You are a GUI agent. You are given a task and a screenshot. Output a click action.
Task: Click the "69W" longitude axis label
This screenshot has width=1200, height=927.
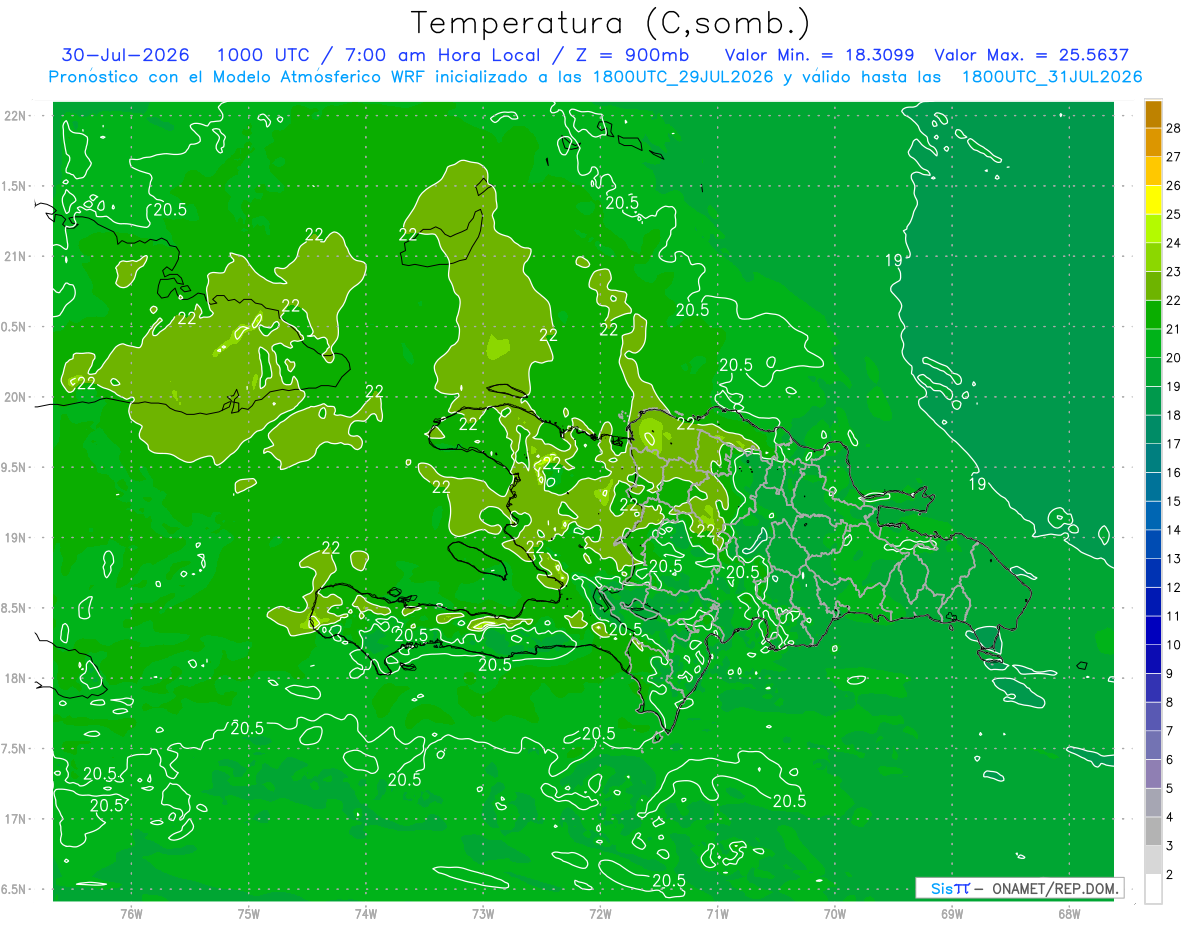pos(952,913)
